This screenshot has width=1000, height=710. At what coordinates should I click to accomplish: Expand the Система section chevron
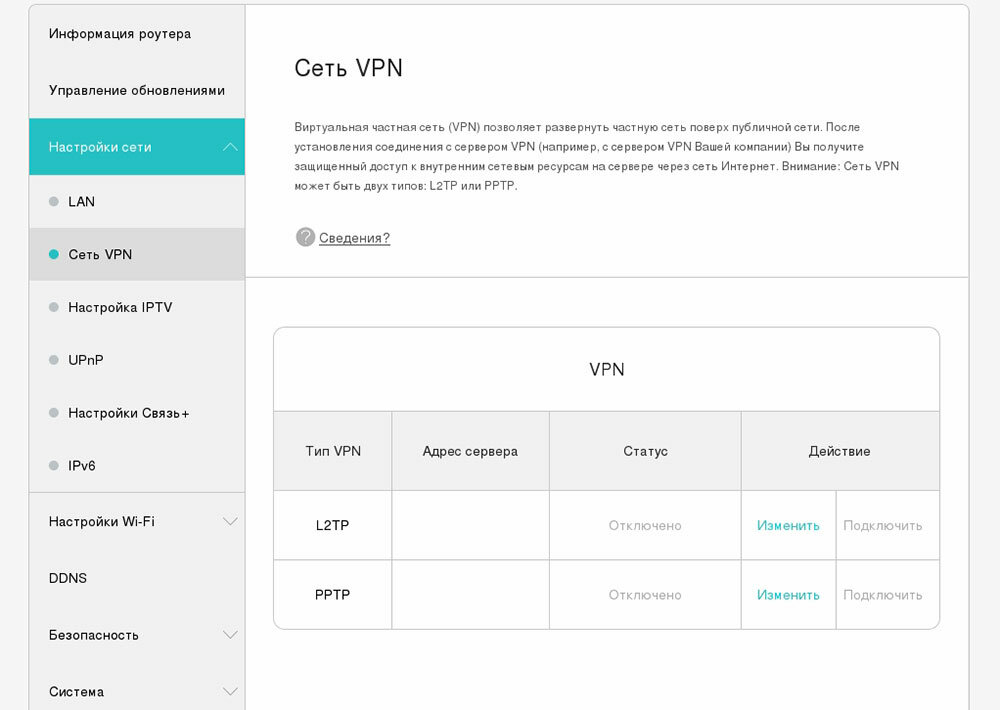point(230,692)
